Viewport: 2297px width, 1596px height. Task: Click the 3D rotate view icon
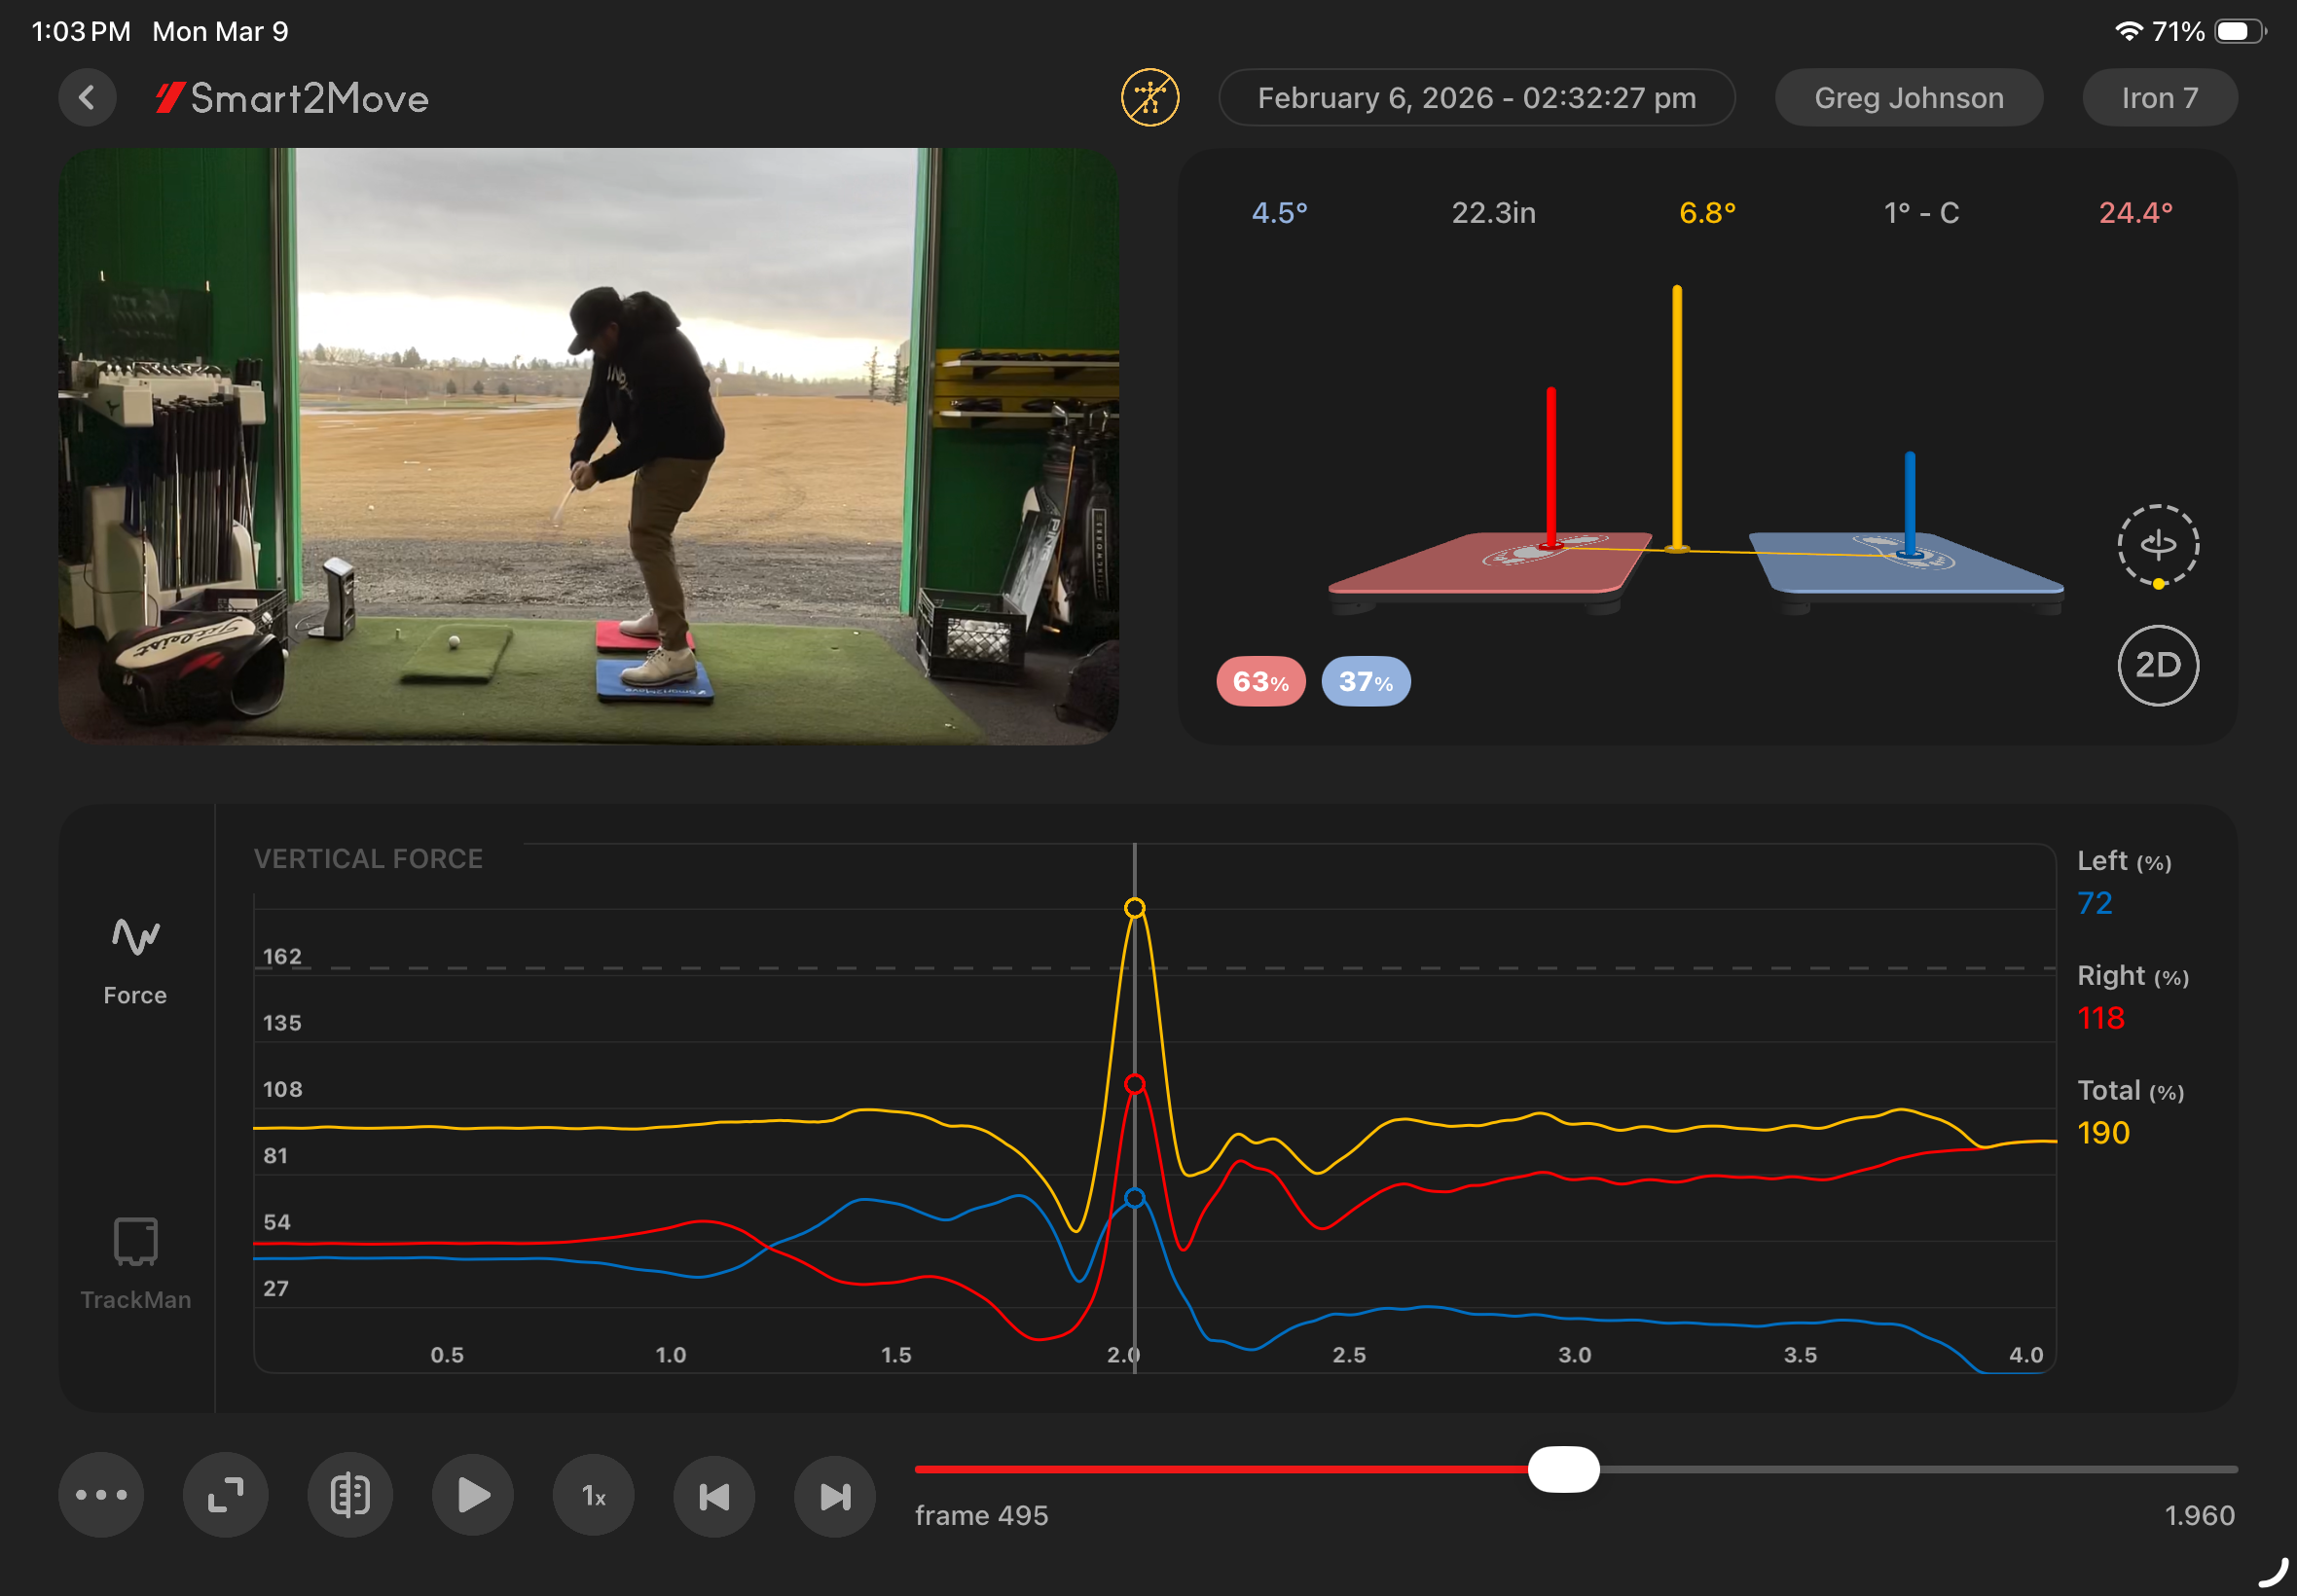tap(2157, 545)
